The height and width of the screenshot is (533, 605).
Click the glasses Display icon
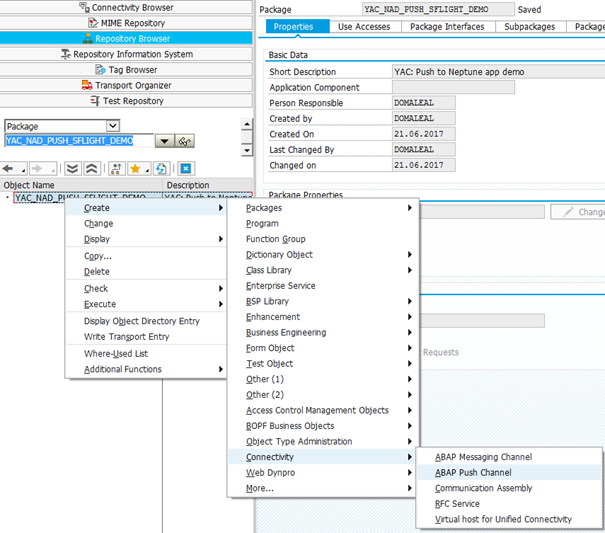[x=184, y=141]
